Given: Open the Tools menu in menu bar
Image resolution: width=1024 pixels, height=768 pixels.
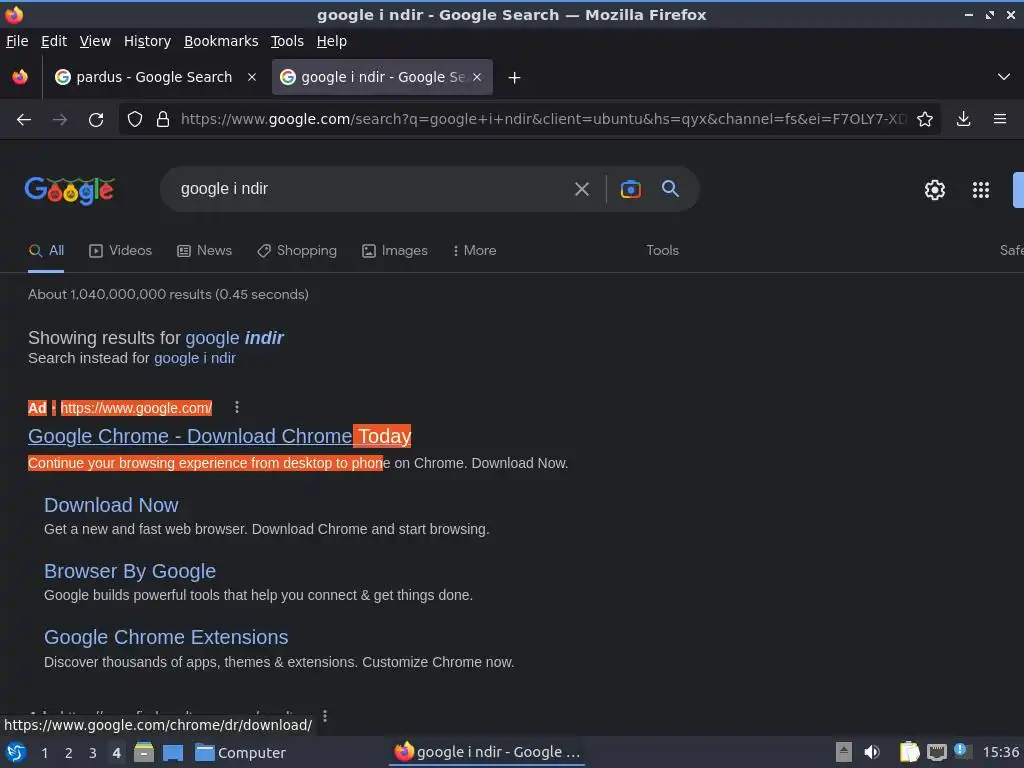Looking at the screenshot, I should tap(287, 41).
